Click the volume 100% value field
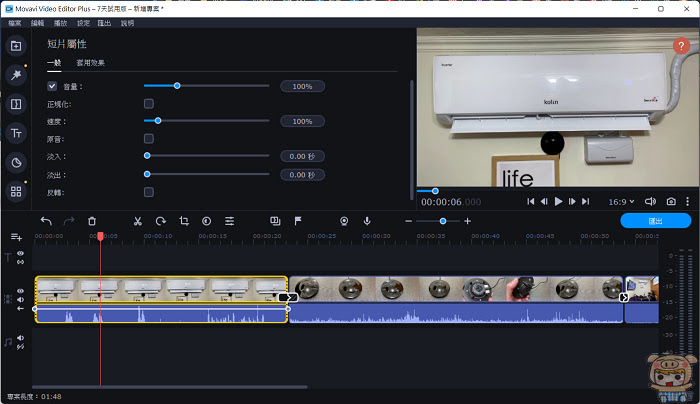This screenshot has height=404, width=700. click(x=302, y=86)
